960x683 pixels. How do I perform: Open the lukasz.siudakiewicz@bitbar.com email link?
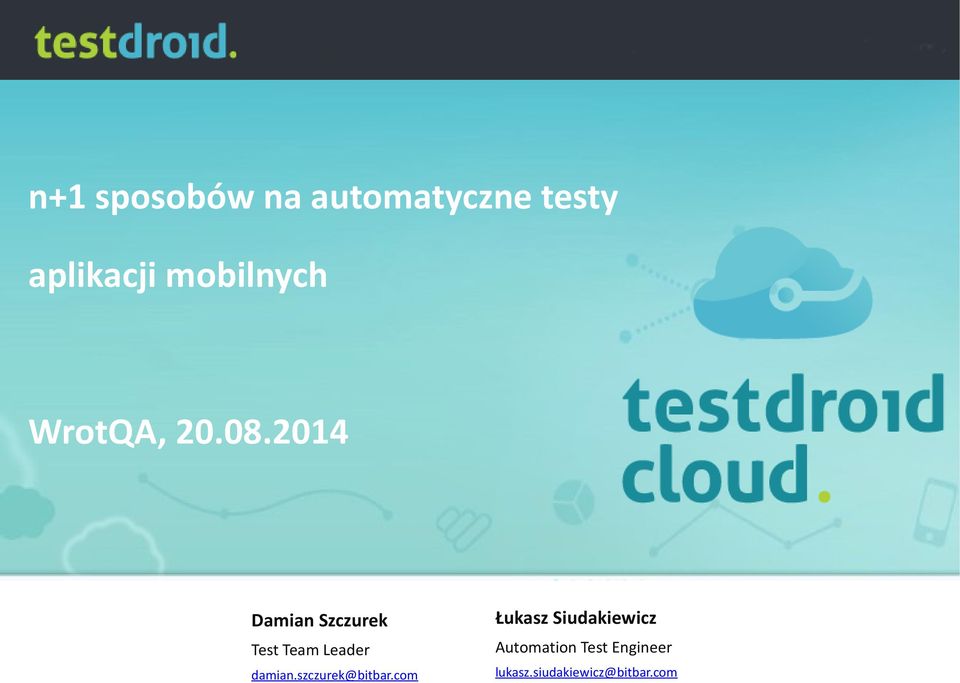tap(586, 672)
